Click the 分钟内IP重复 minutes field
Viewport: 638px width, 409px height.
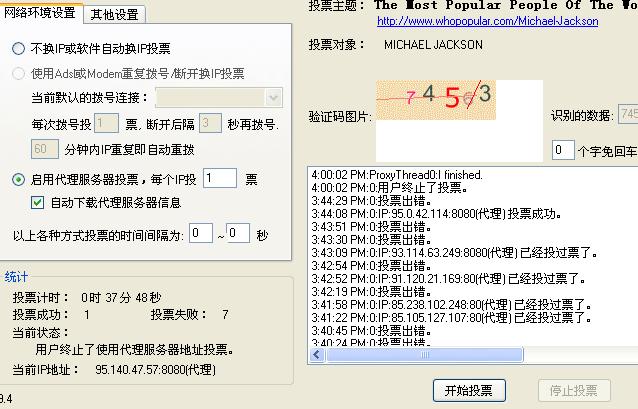point(44,148)
